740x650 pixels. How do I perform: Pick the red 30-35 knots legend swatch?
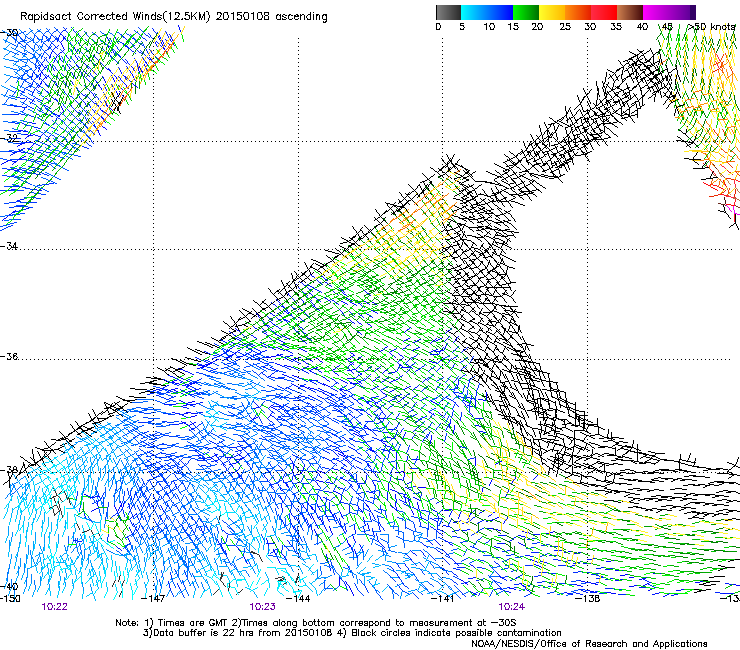604,12
